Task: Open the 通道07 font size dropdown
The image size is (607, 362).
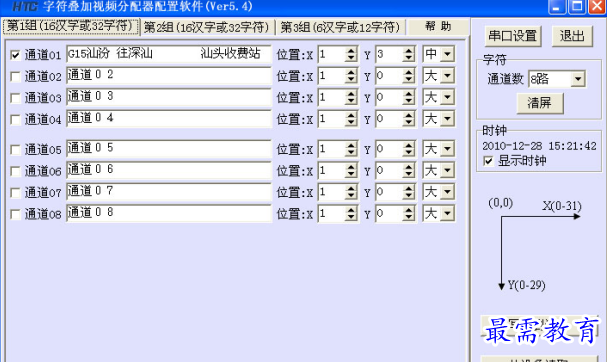Action: (448, 192)
